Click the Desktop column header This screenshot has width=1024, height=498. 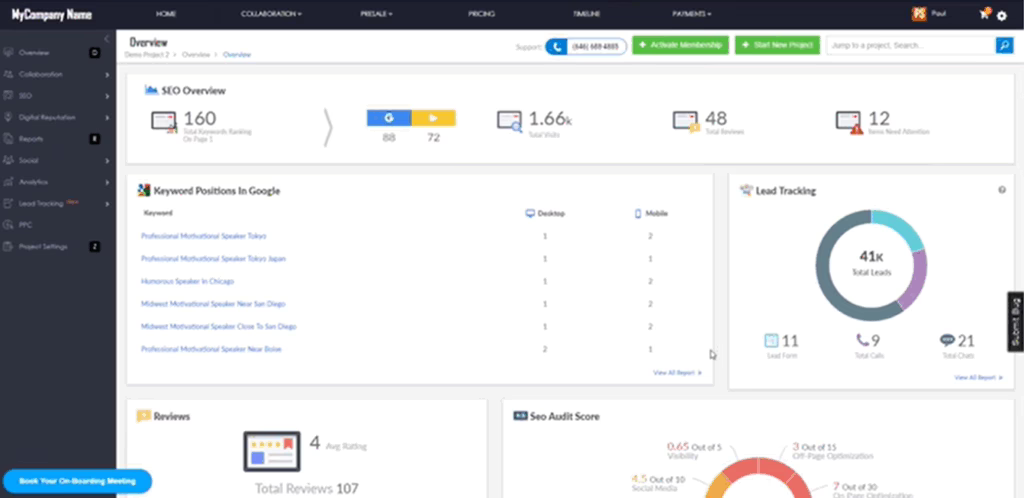tap(545, 213)
